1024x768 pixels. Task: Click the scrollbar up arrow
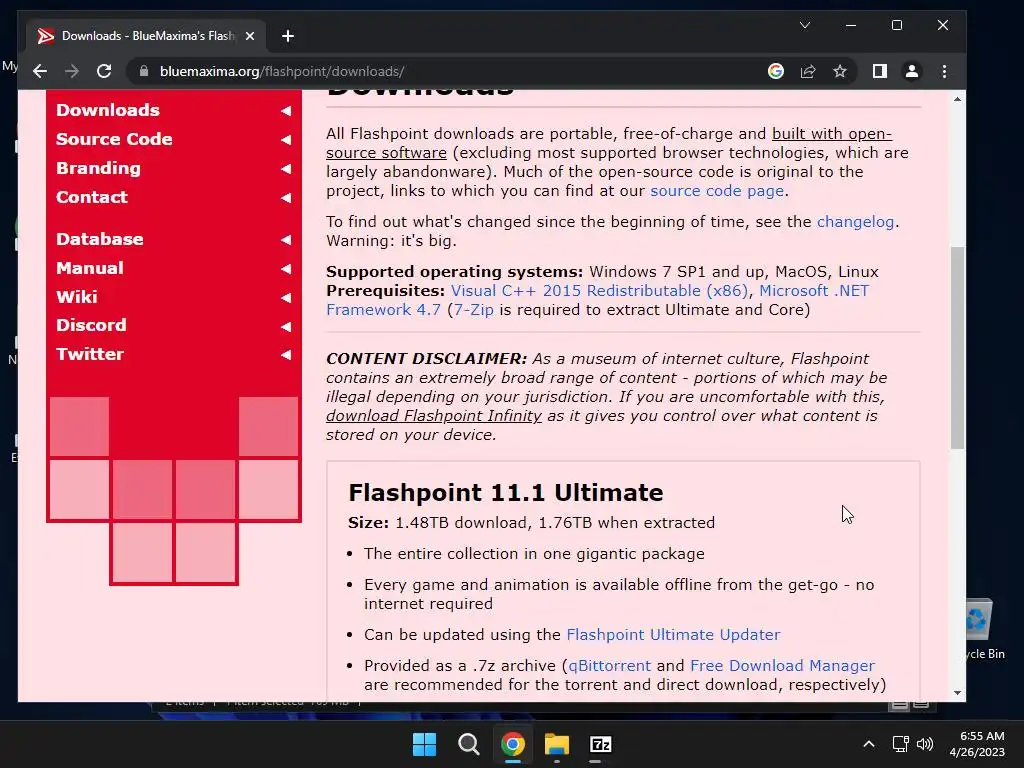(957, 99)
